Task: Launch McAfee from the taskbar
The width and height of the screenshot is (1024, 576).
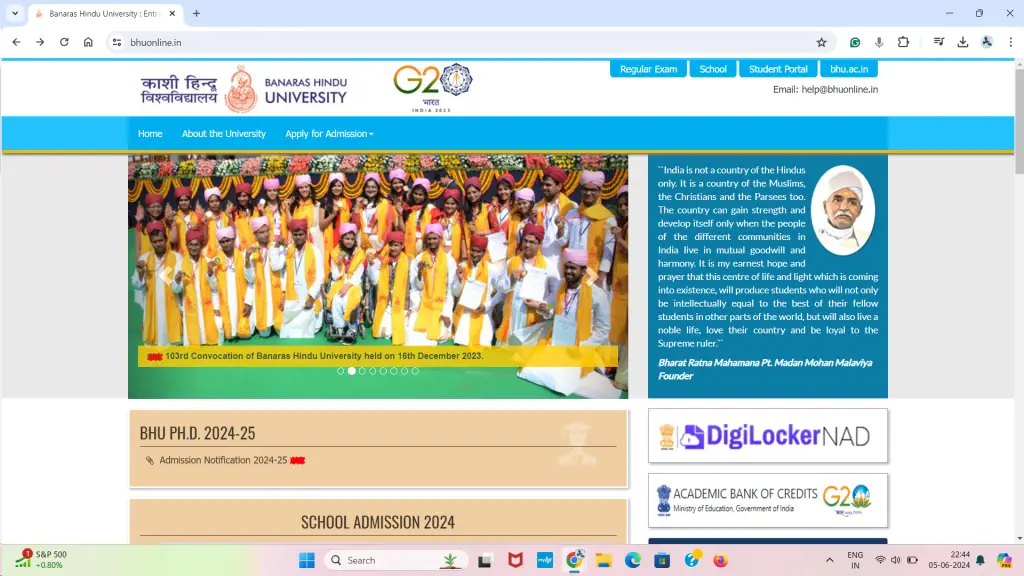Action: (515, 560)
